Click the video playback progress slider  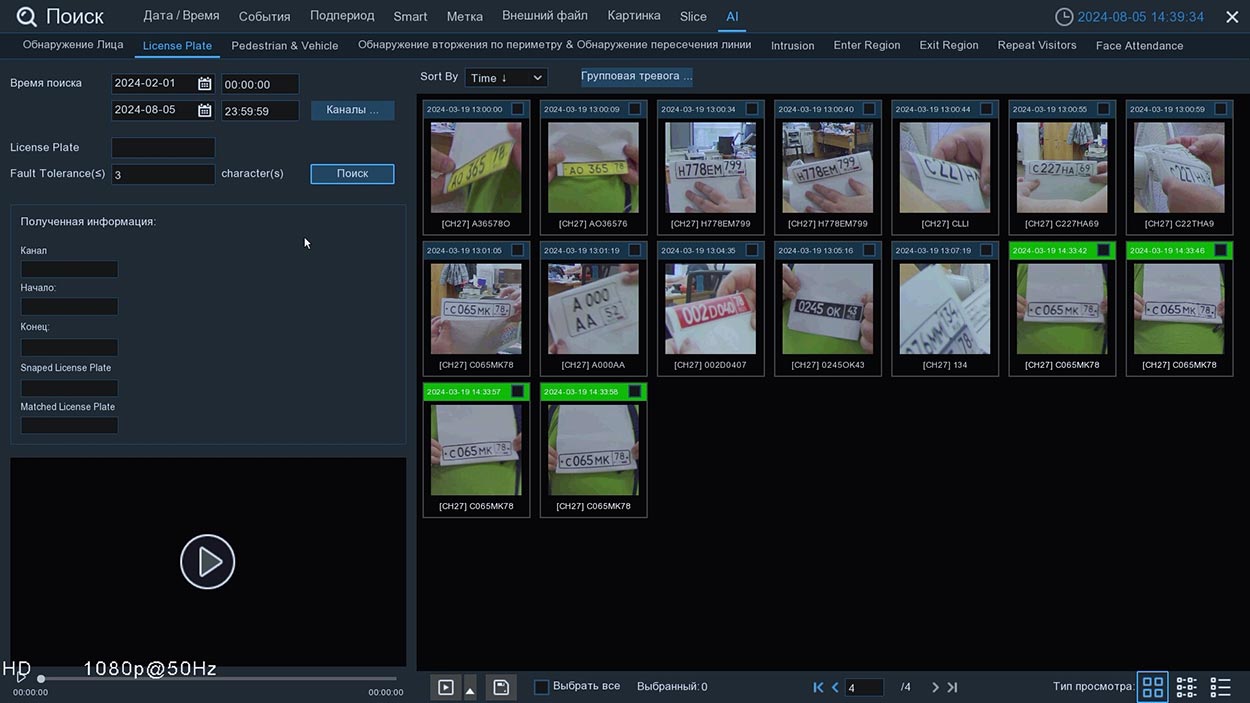(x=218, y=679)
